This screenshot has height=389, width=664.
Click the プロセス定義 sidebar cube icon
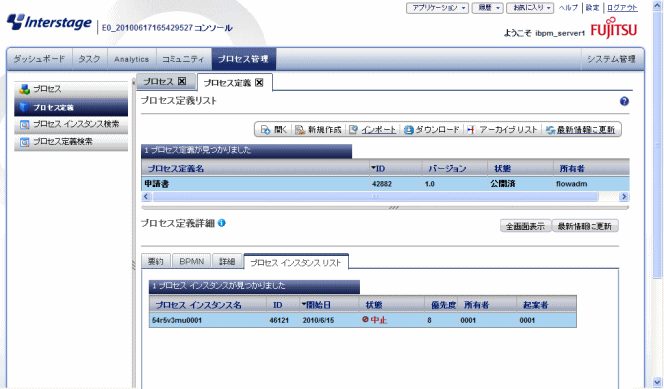(25, 107)
